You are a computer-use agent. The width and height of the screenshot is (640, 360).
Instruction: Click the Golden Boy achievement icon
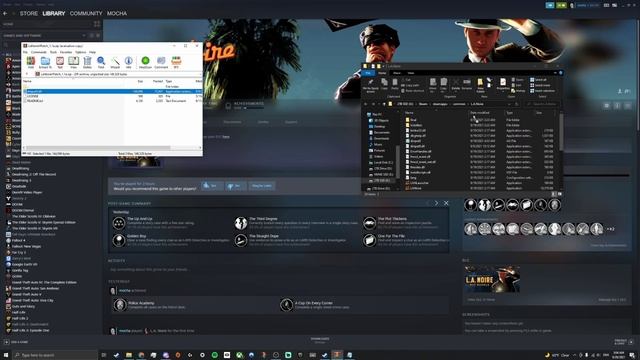tap(119, 240)
